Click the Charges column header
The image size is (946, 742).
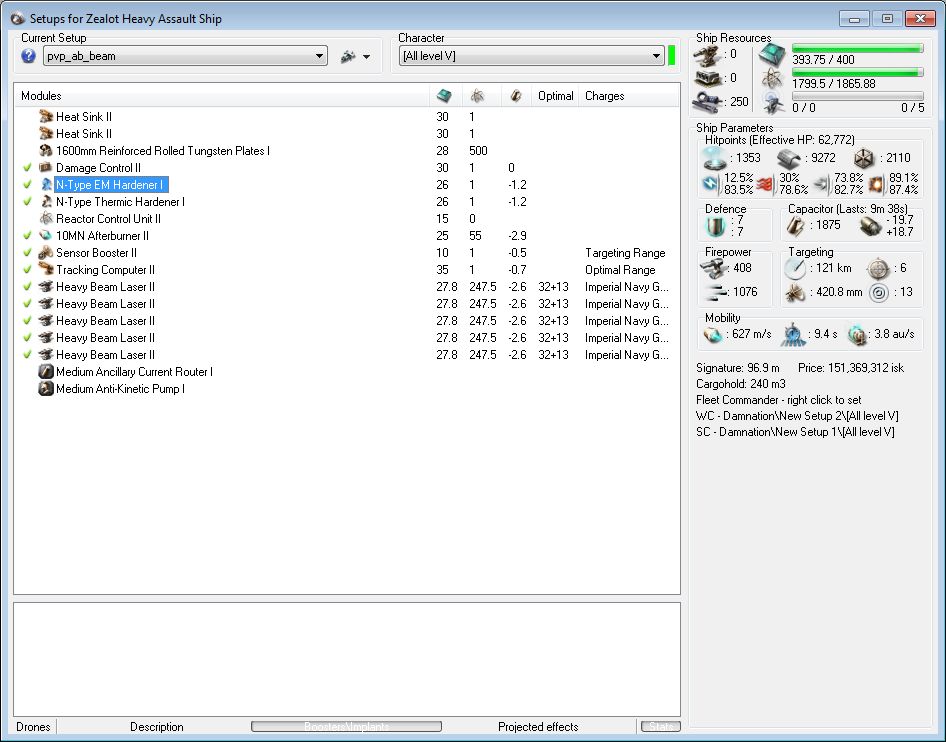[629, 96]
